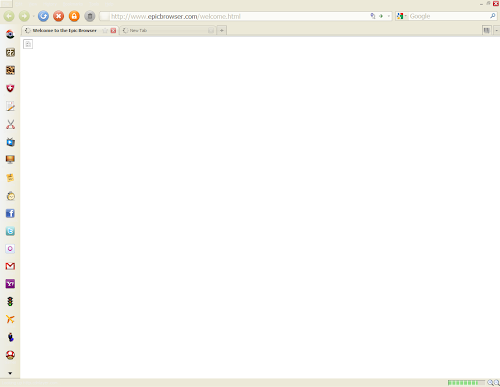The height and width of the screenshot is (387, 500).
Task: Click the site identity box in address bar
Action: [105, 16]
